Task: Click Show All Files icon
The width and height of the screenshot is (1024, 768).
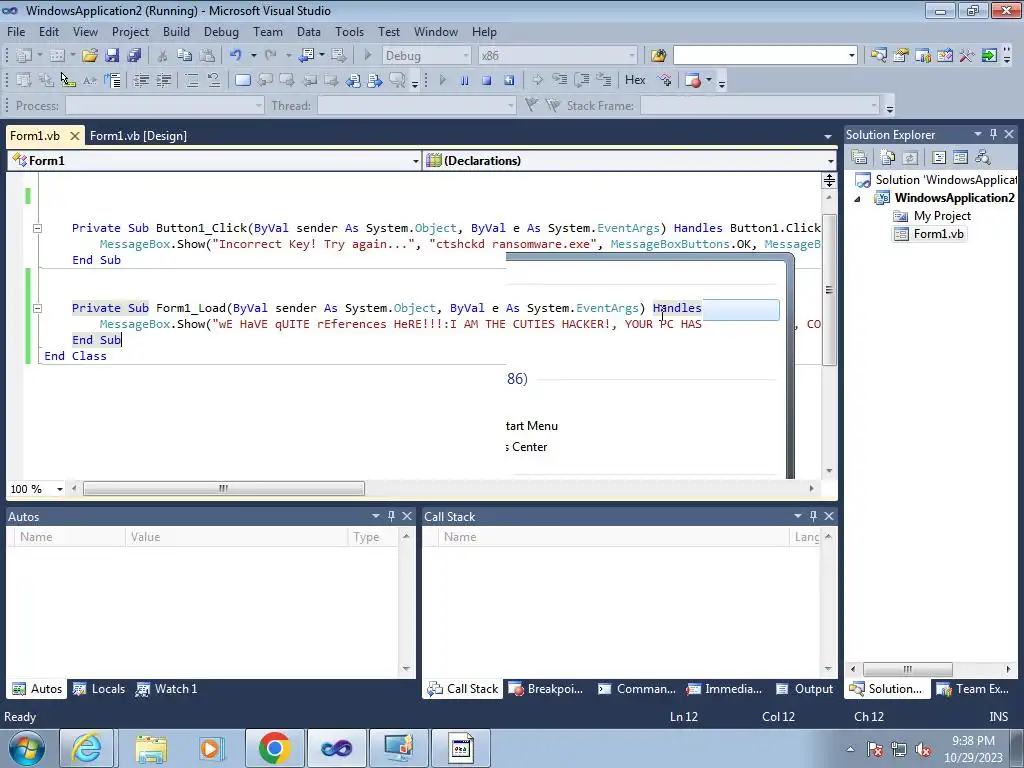Action: [x=888, y=157]
